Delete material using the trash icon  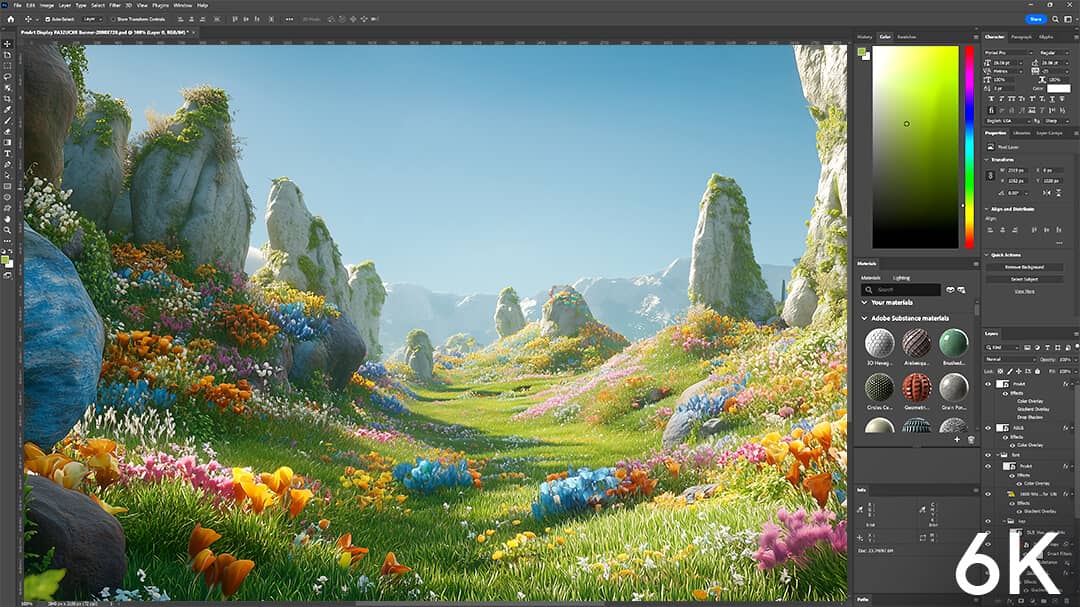point(970,439)
